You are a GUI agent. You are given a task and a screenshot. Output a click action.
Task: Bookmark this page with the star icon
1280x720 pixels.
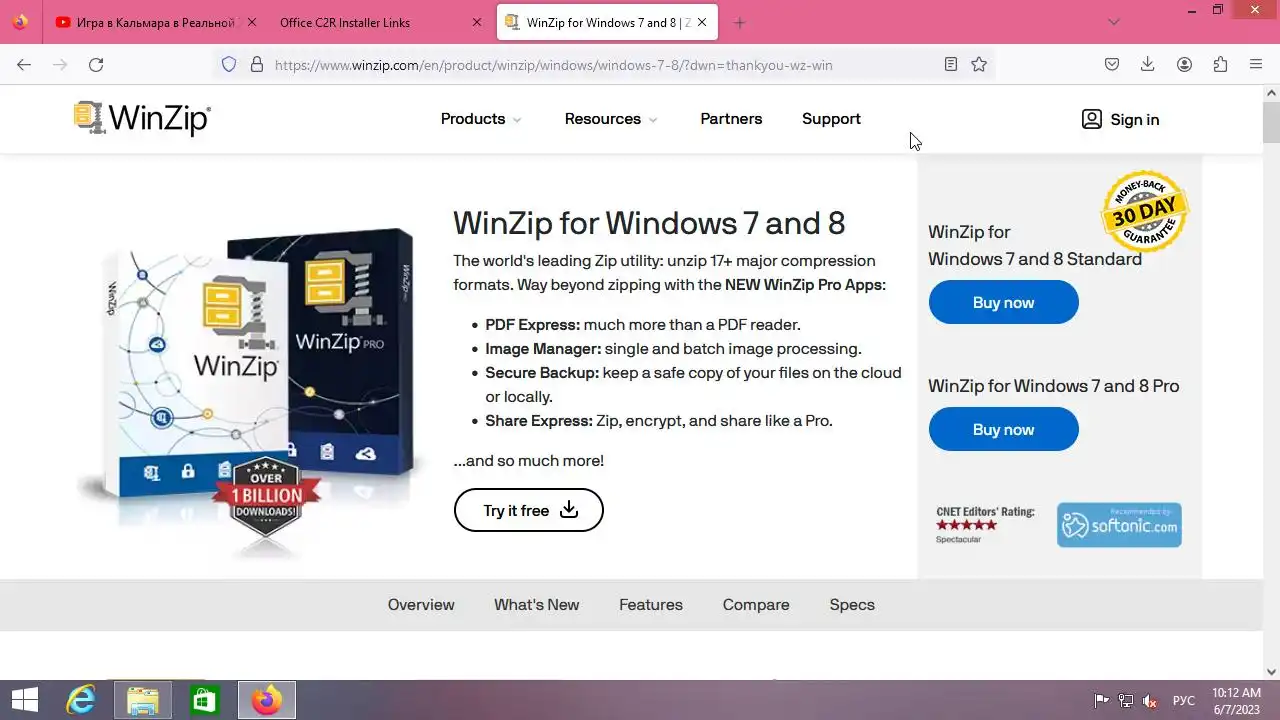979,64
